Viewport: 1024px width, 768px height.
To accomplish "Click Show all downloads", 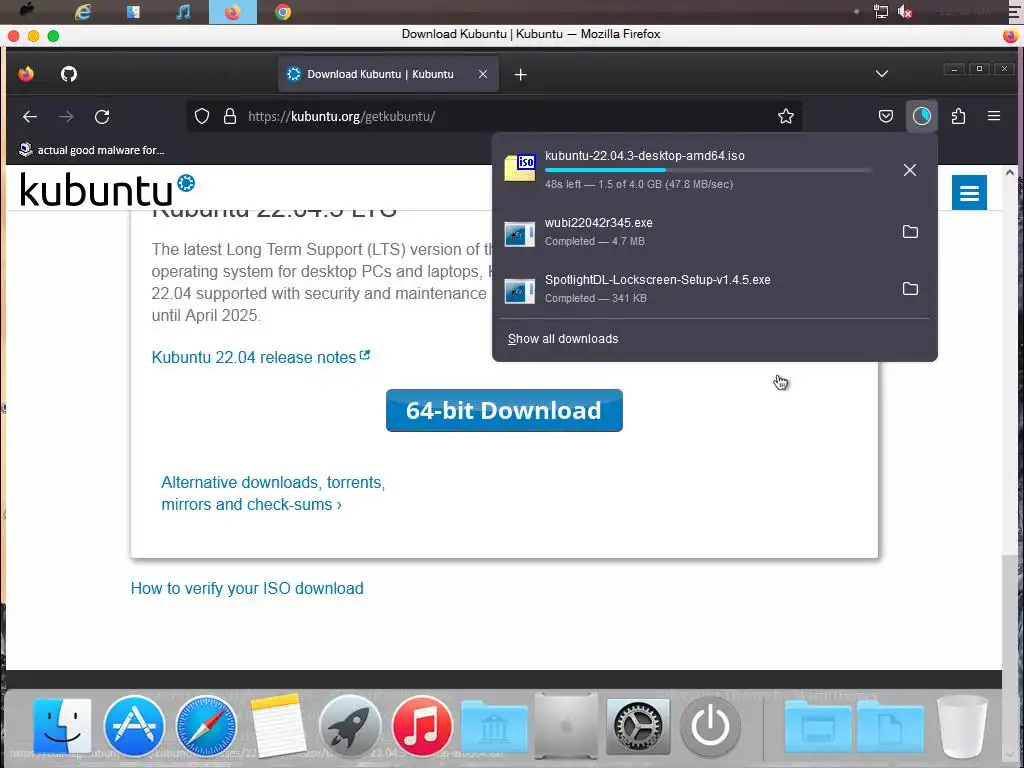I will (x=563, y=339).
